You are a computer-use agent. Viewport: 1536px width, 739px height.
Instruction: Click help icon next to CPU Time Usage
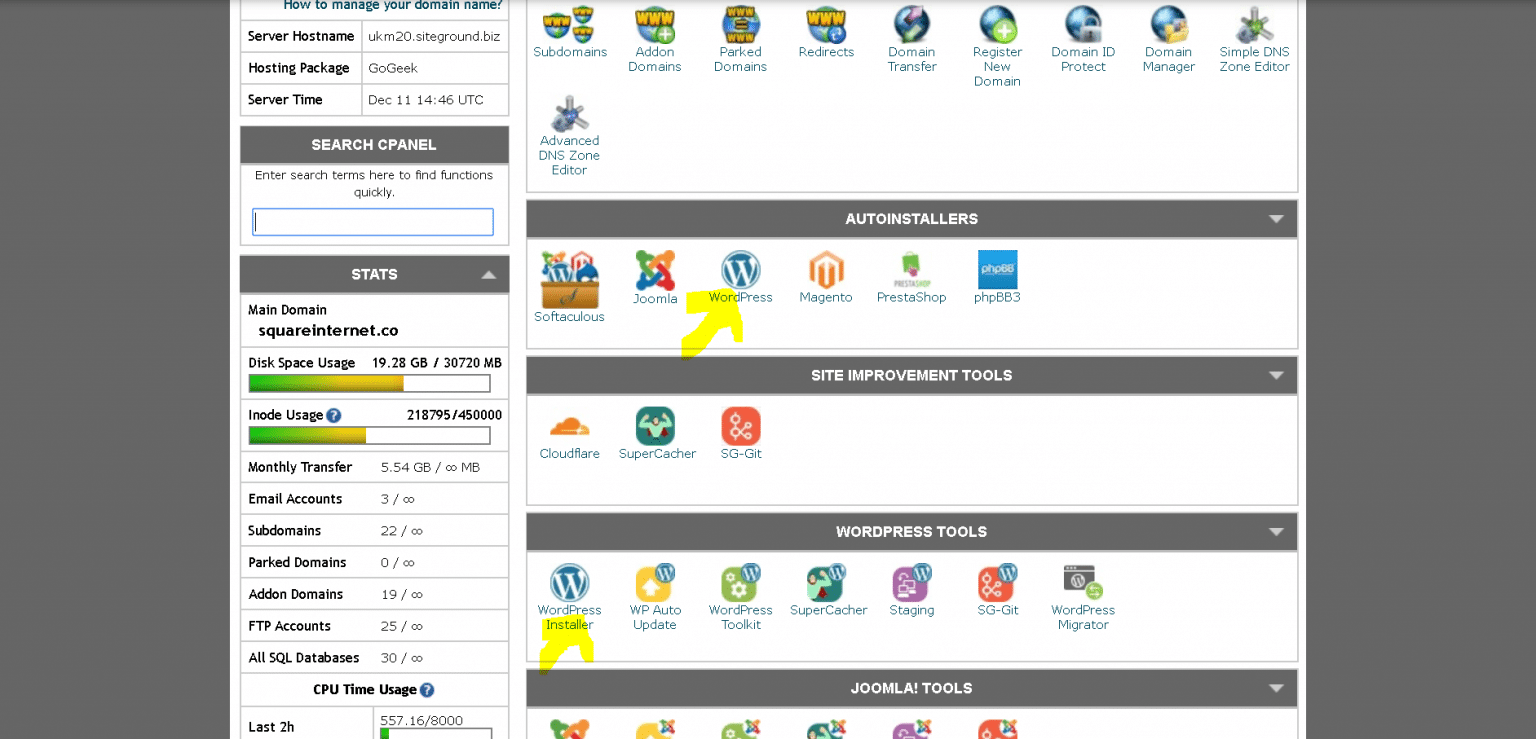coord(427,690)
